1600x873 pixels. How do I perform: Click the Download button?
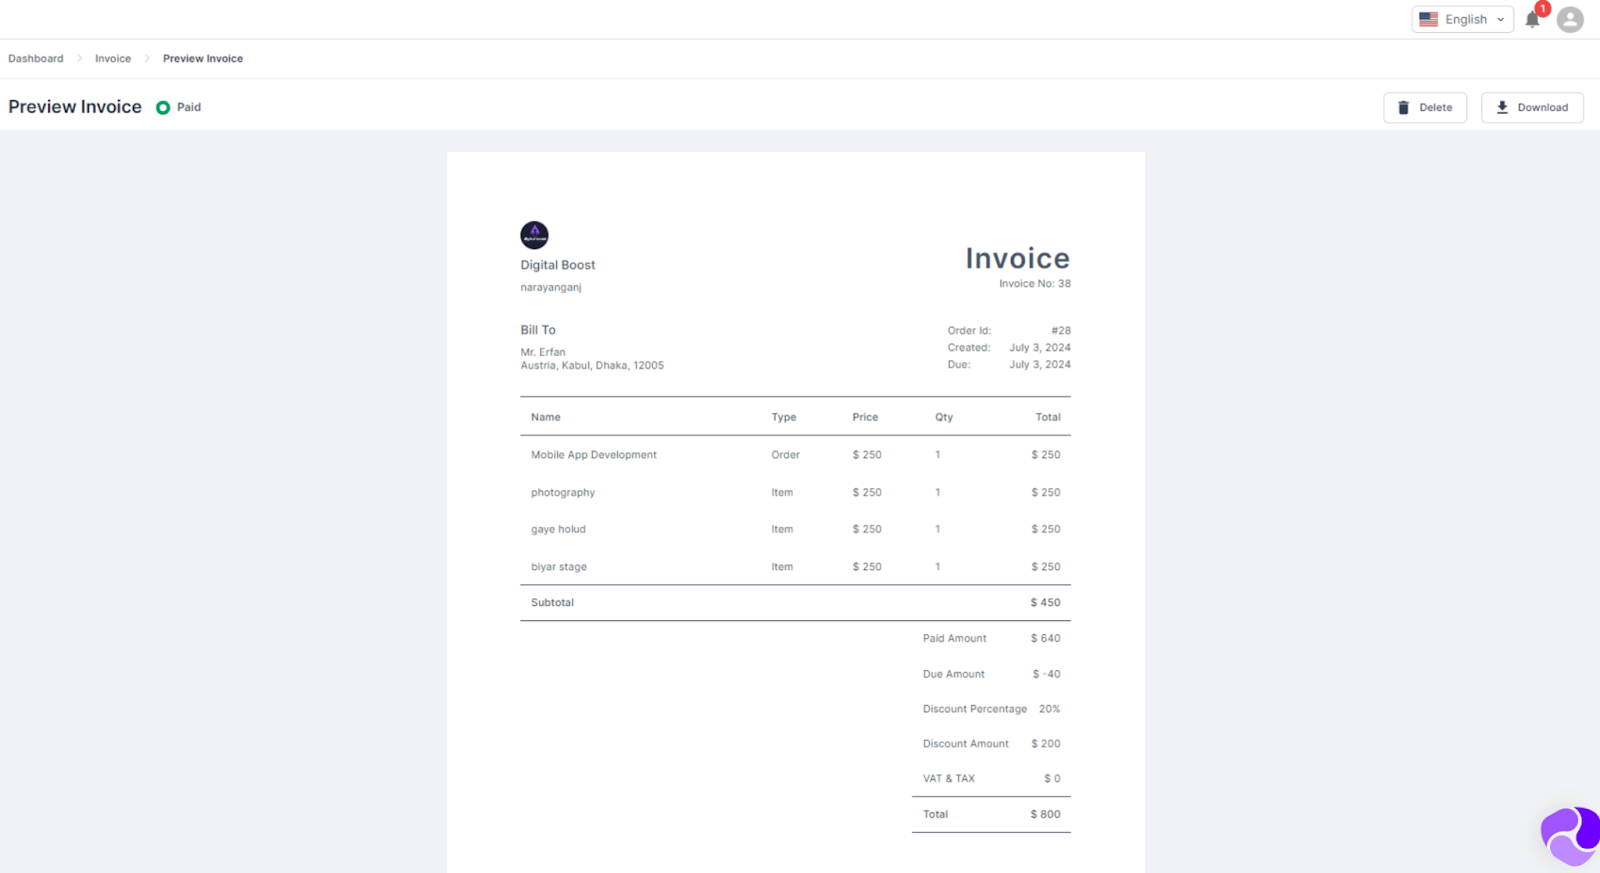1531,107
